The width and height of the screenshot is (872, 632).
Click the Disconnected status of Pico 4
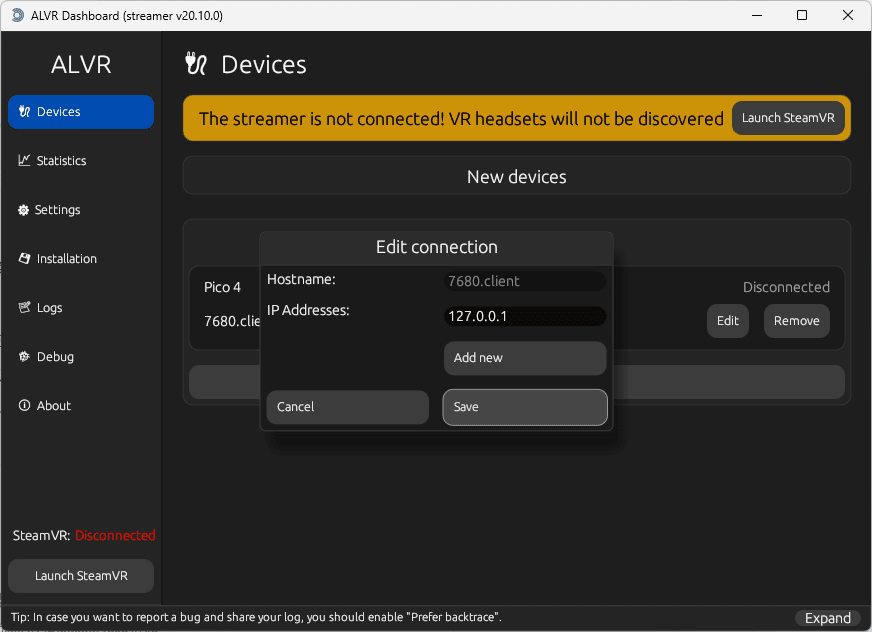click(x=786, y=287)
